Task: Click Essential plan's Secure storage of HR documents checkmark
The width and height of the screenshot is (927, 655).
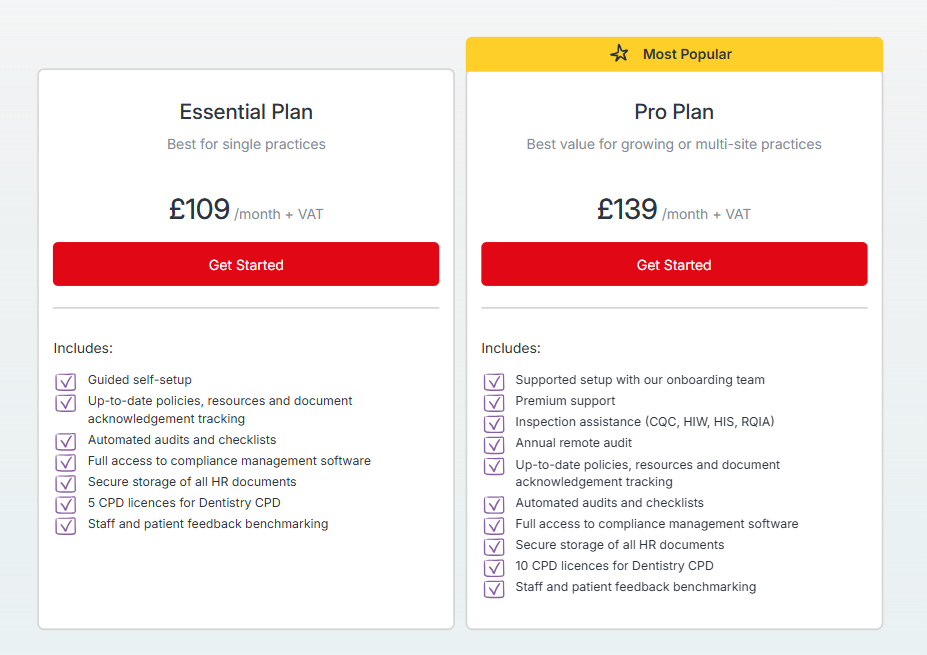Action: (x=66, y=483)
